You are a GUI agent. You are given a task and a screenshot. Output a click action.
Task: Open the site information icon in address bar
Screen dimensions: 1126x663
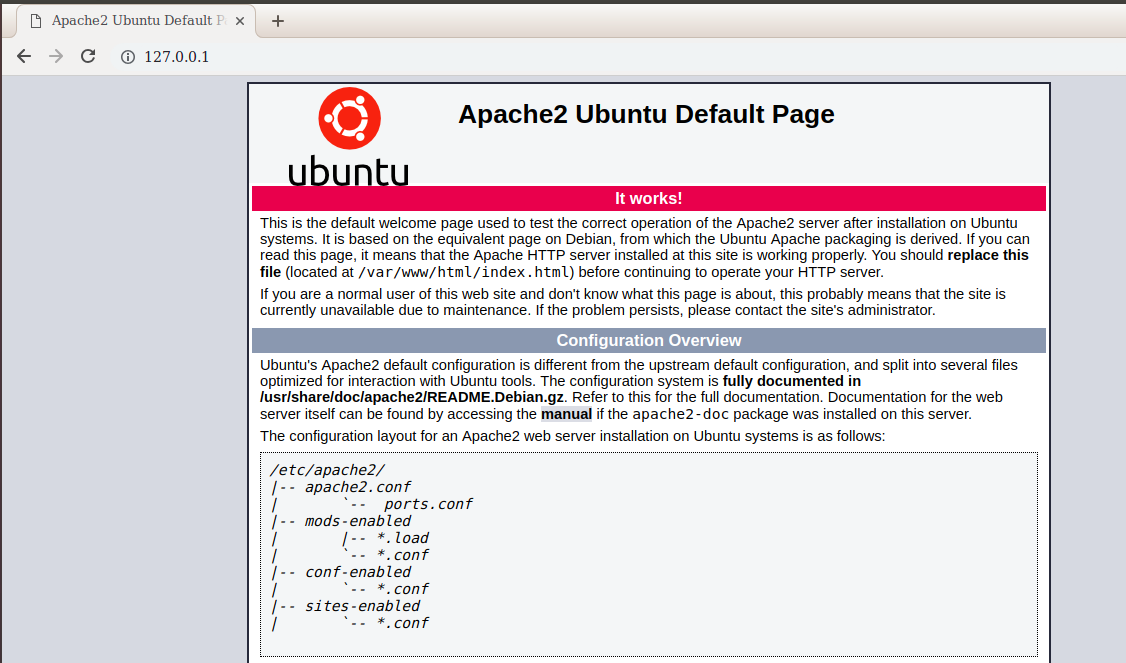coord(126,57)
